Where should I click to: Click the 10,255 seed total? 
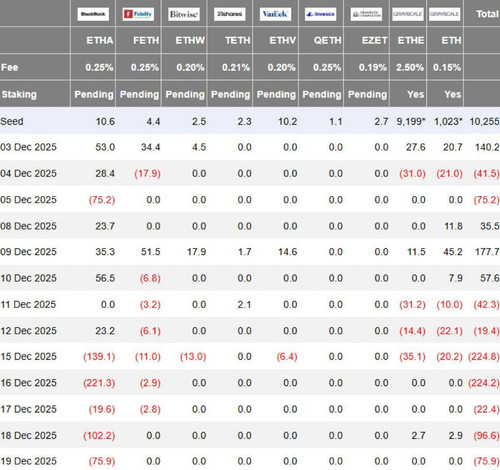pos(484,121)
